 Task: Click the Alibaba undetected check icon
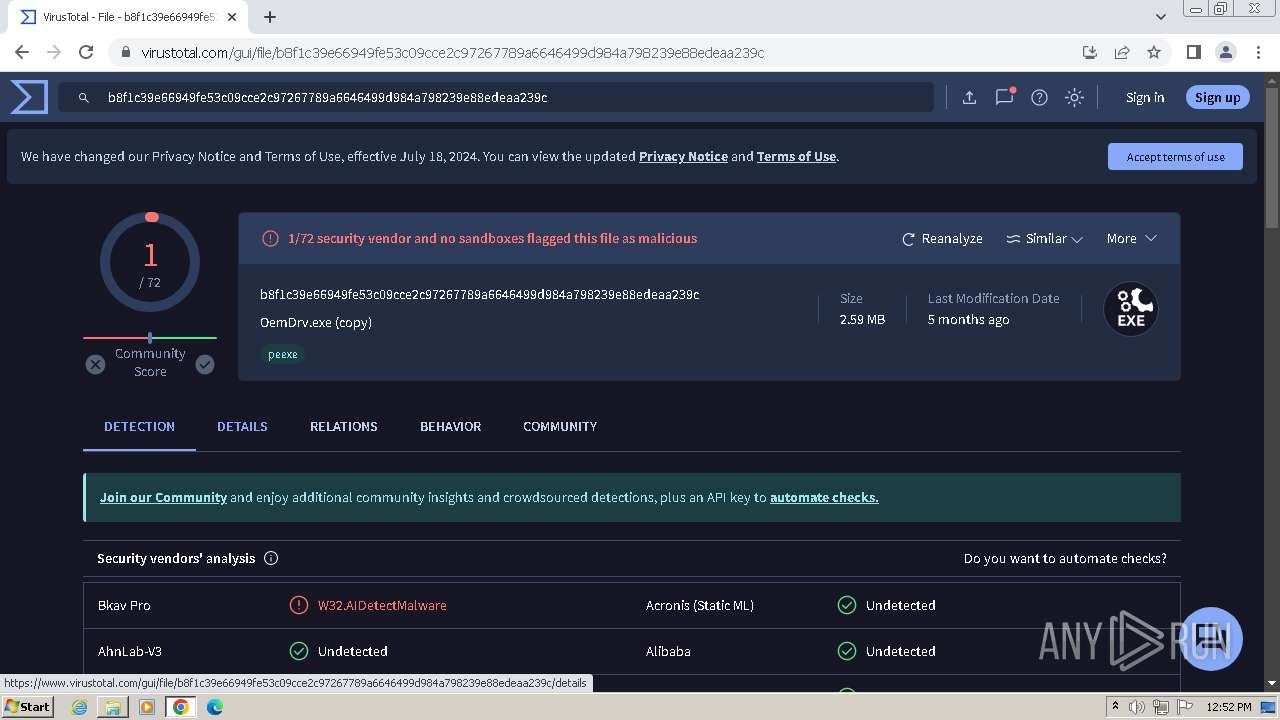tap(847, 651)
